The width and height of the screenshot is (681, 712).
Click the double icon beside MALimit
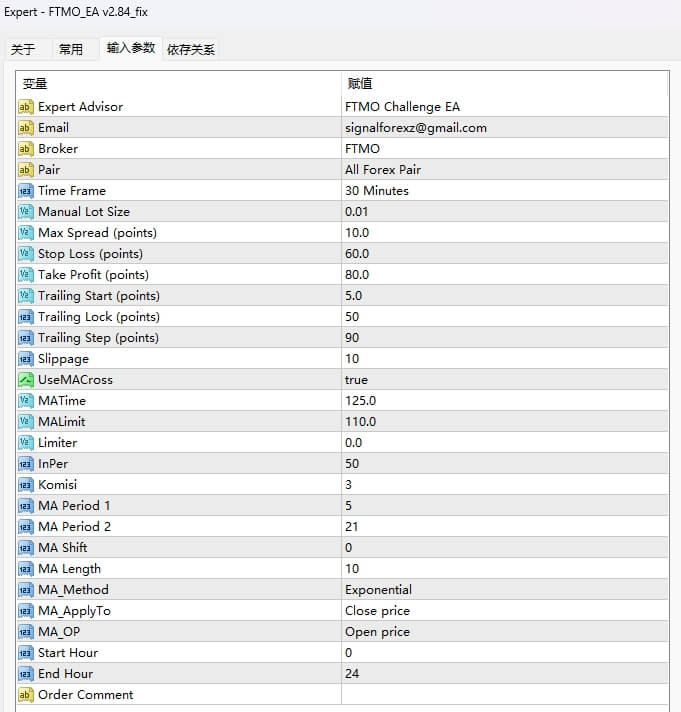(25, 421)
